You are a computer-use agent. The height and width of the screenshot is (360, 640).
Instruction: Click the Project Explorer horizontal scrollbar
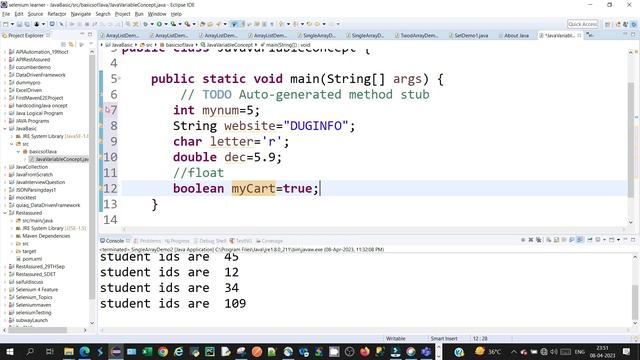38,330
